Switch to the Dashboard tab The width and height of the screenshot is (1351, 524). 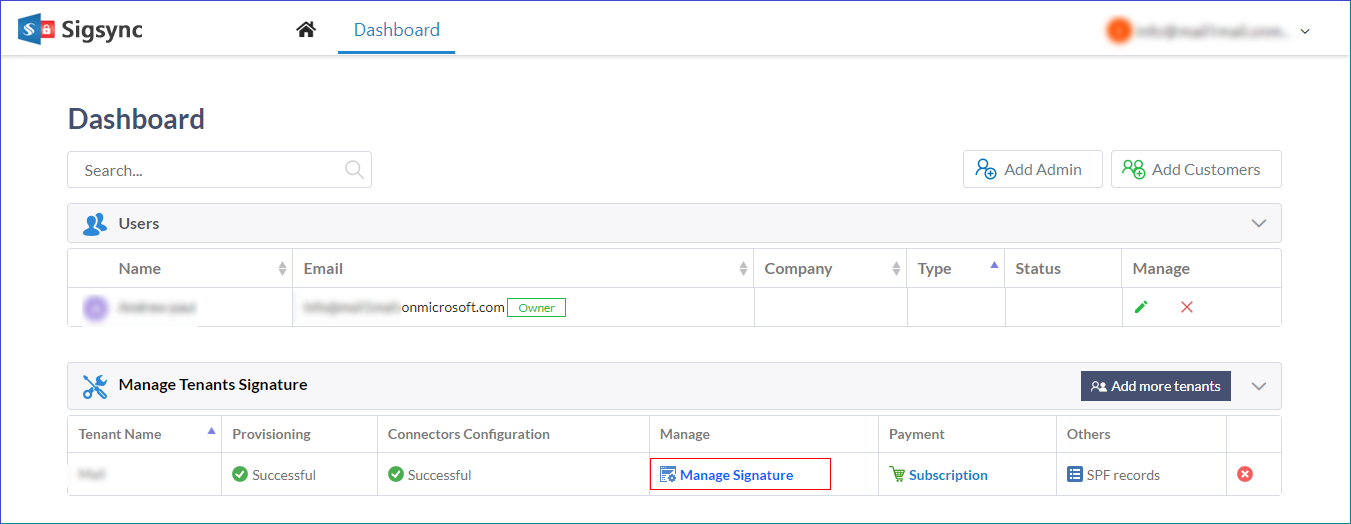396,30
